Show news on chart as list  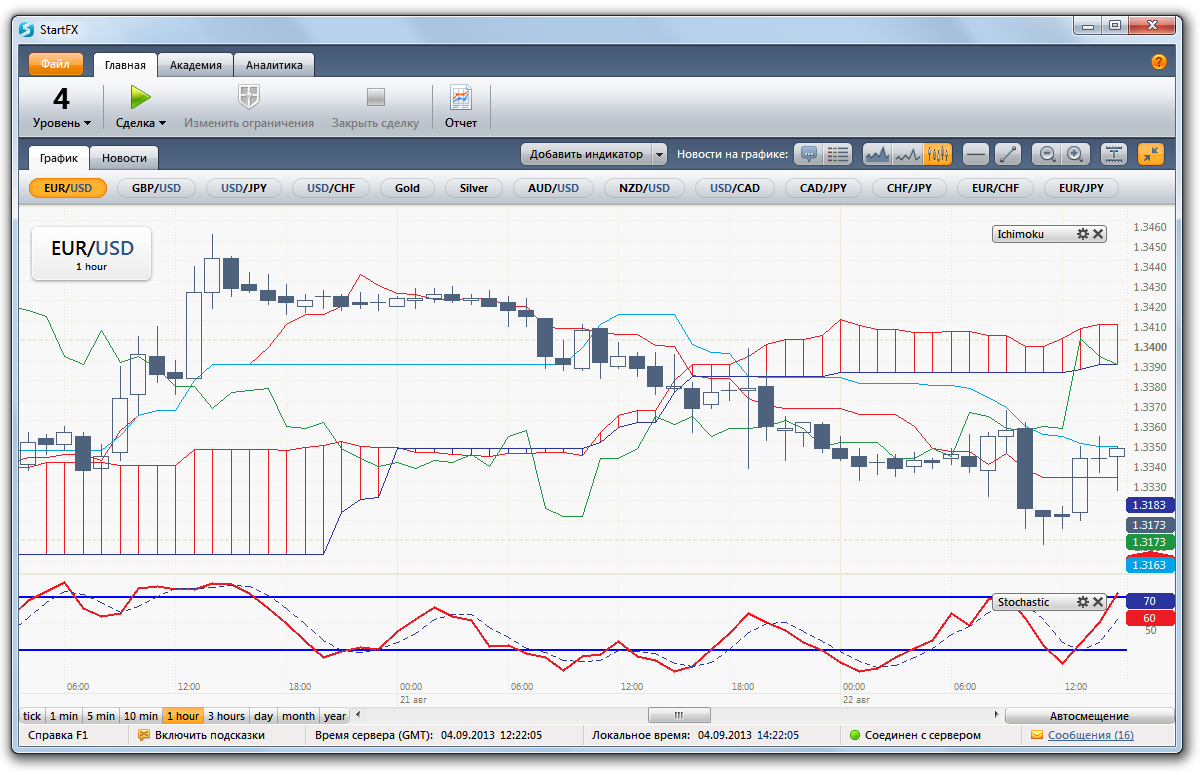[837, 155]
